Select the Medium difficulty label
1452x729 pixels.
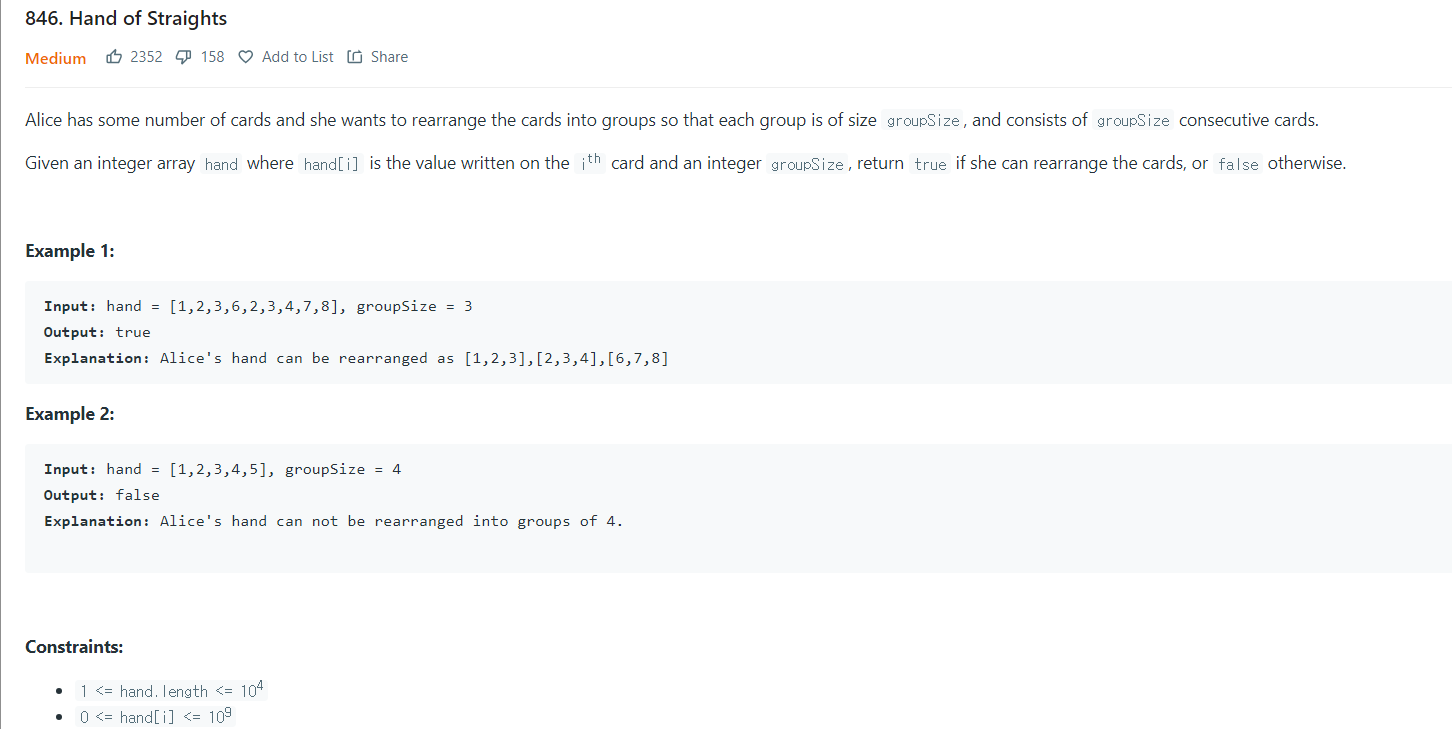coord(55,58)
